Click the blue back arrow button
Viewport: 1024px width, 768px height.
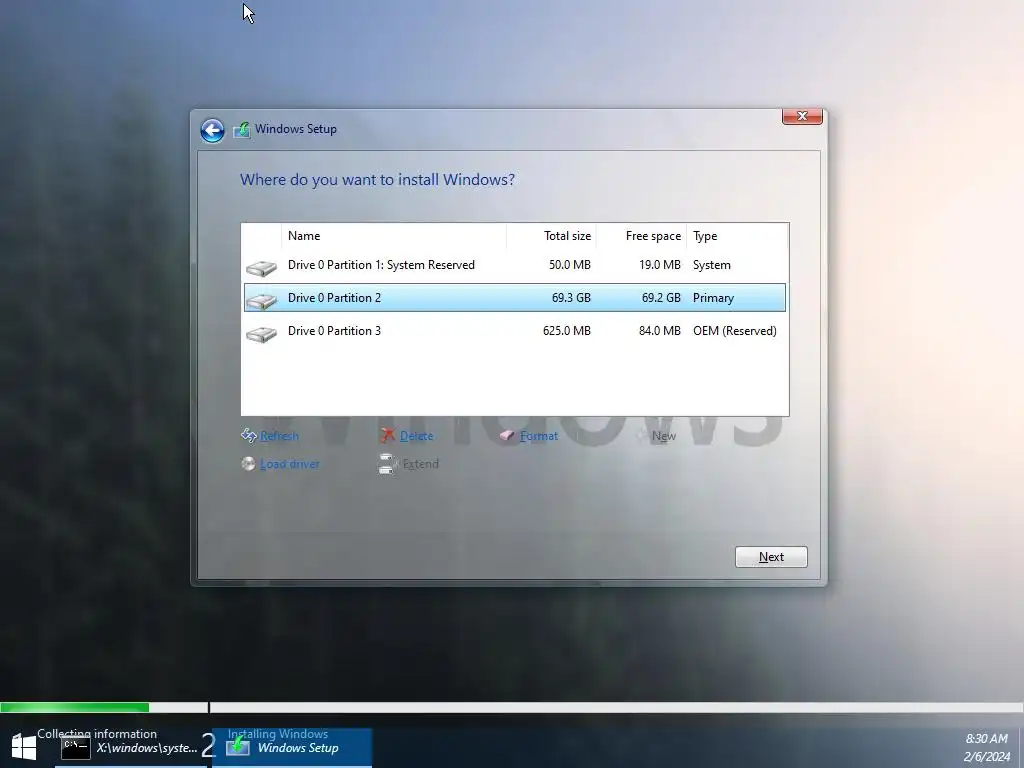[212, 130]
